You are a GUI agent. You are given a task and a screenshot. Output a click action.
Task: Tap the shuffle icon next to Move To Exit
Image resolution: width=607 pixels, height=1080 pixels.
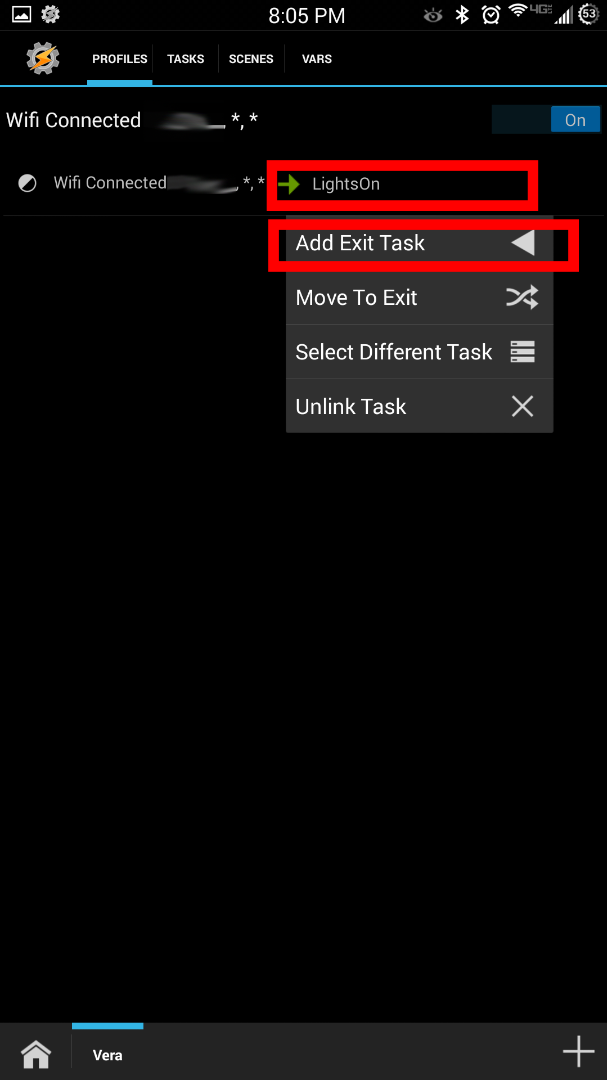(521, 297)
